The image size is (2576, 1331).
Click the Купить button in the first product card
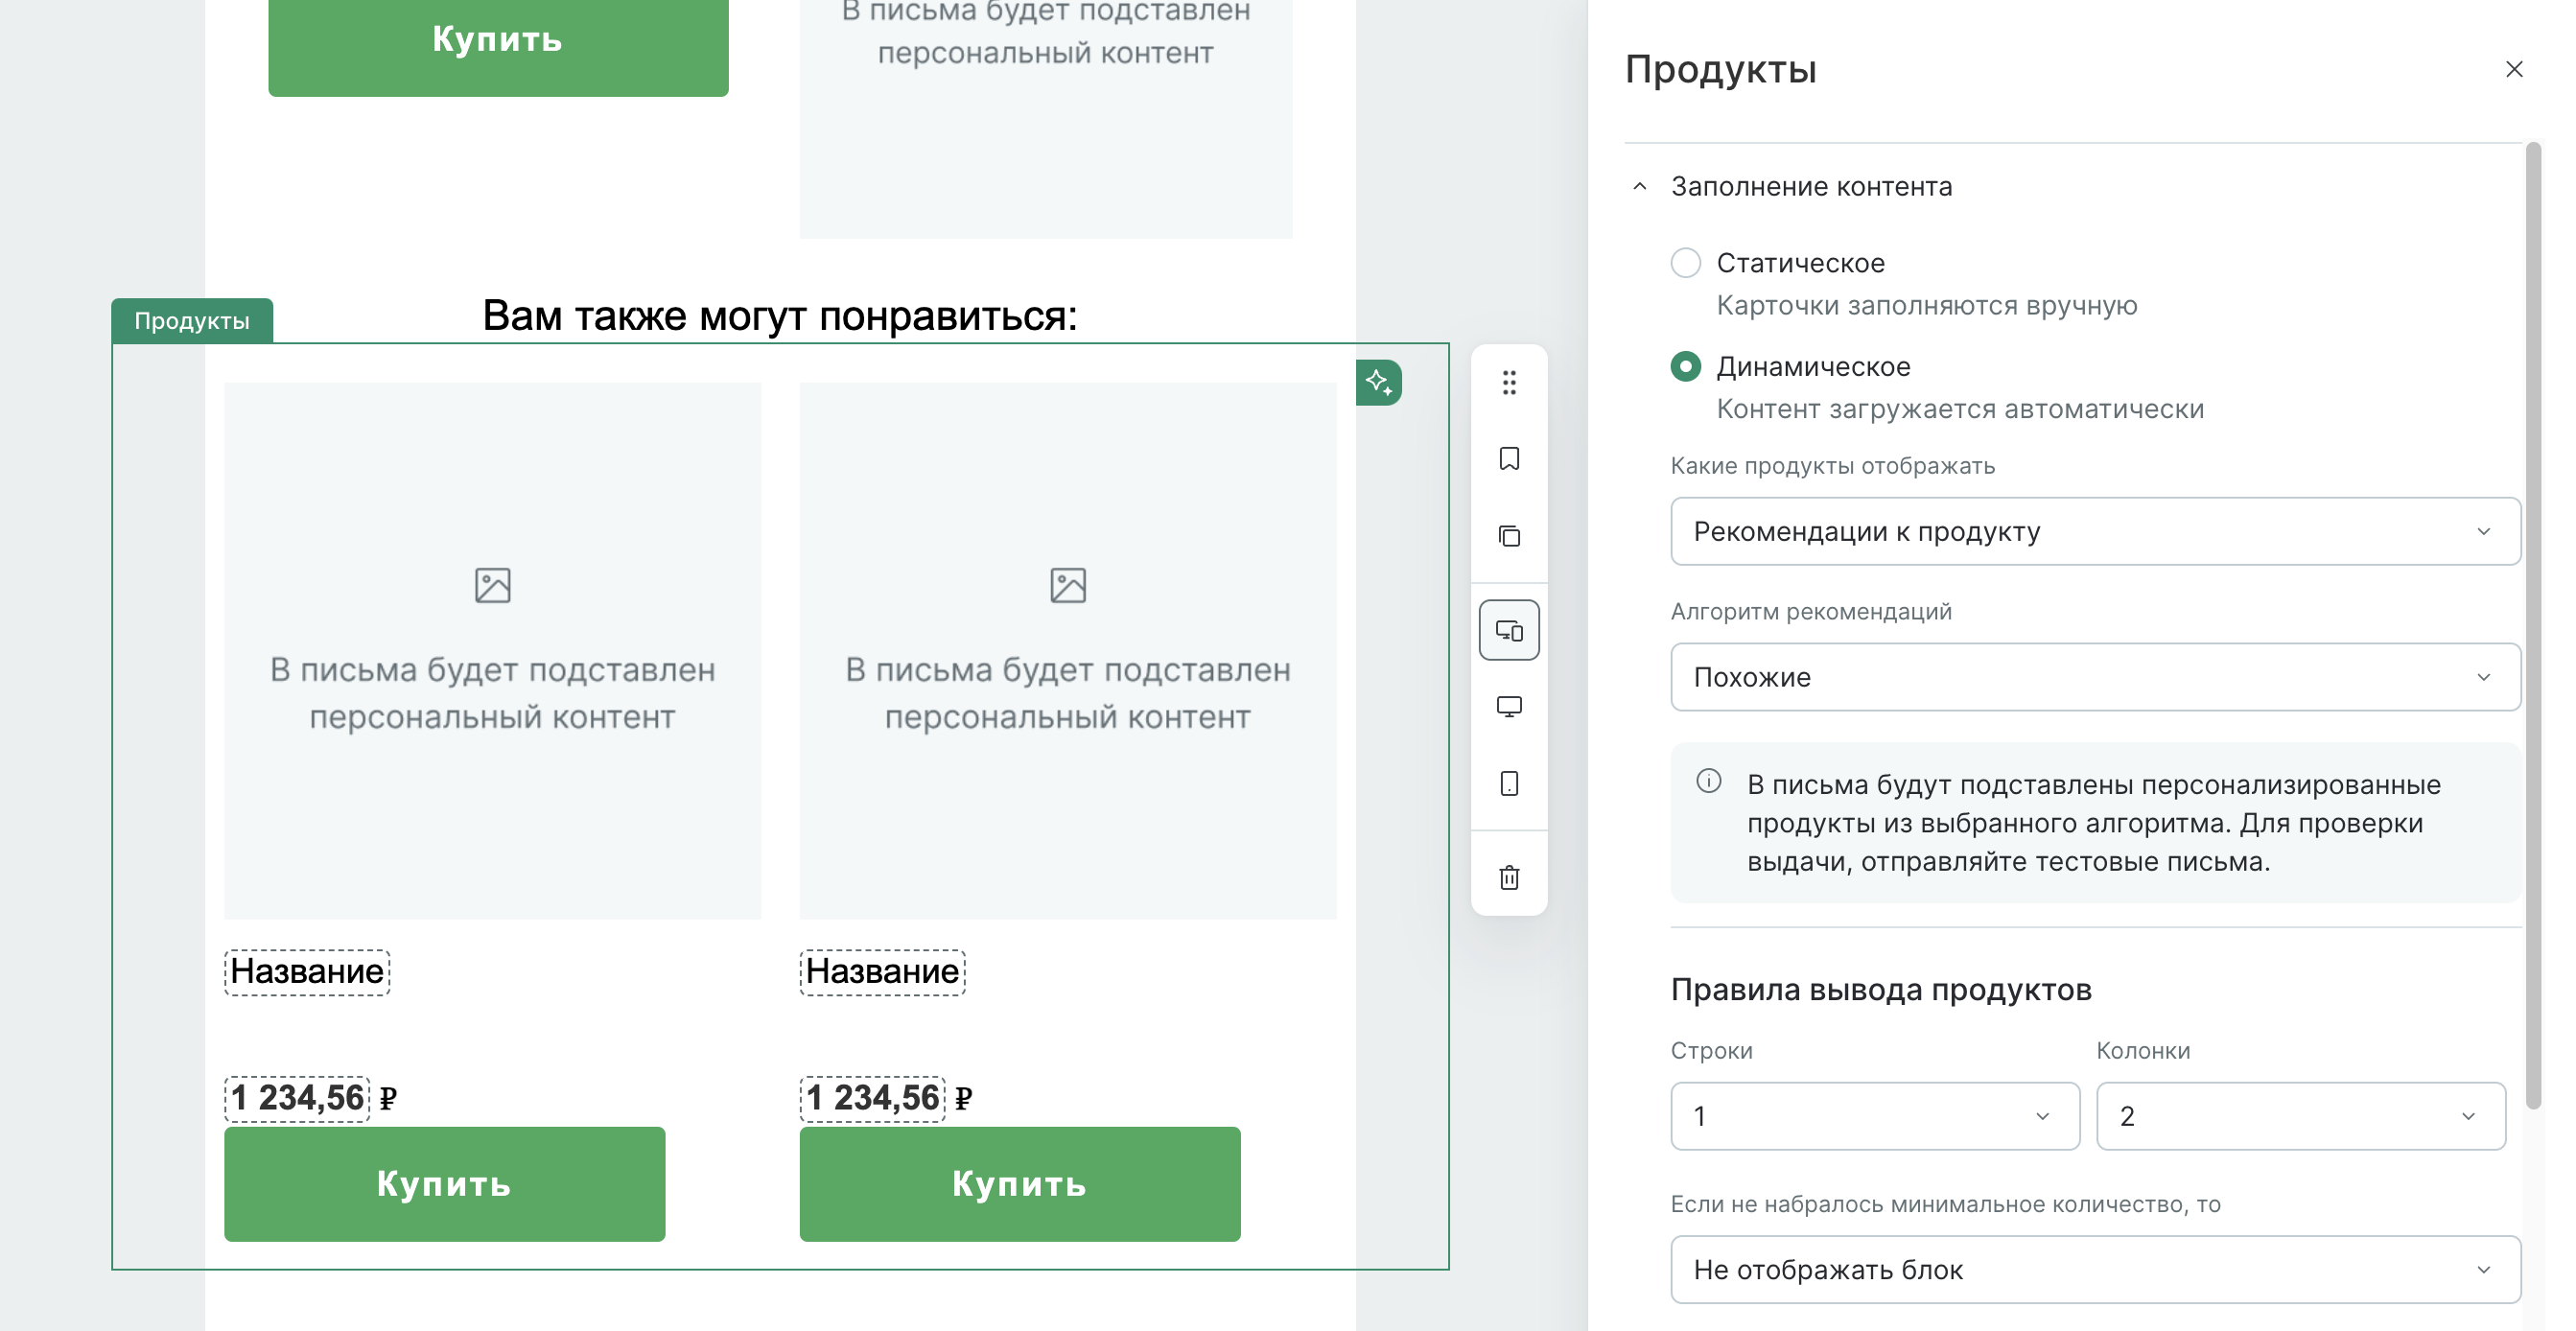(444, 1184)
